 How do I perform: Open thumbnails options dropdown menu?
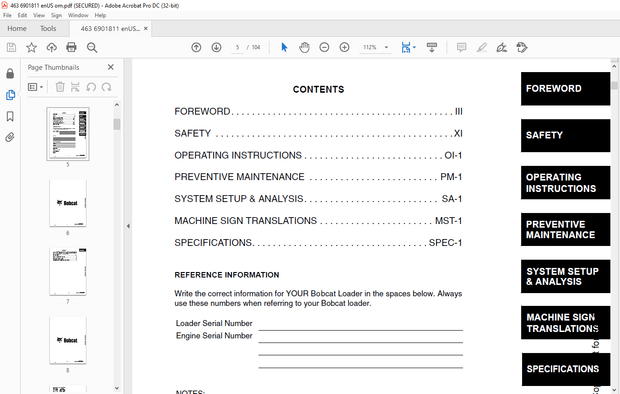click(x=35, y=87)
